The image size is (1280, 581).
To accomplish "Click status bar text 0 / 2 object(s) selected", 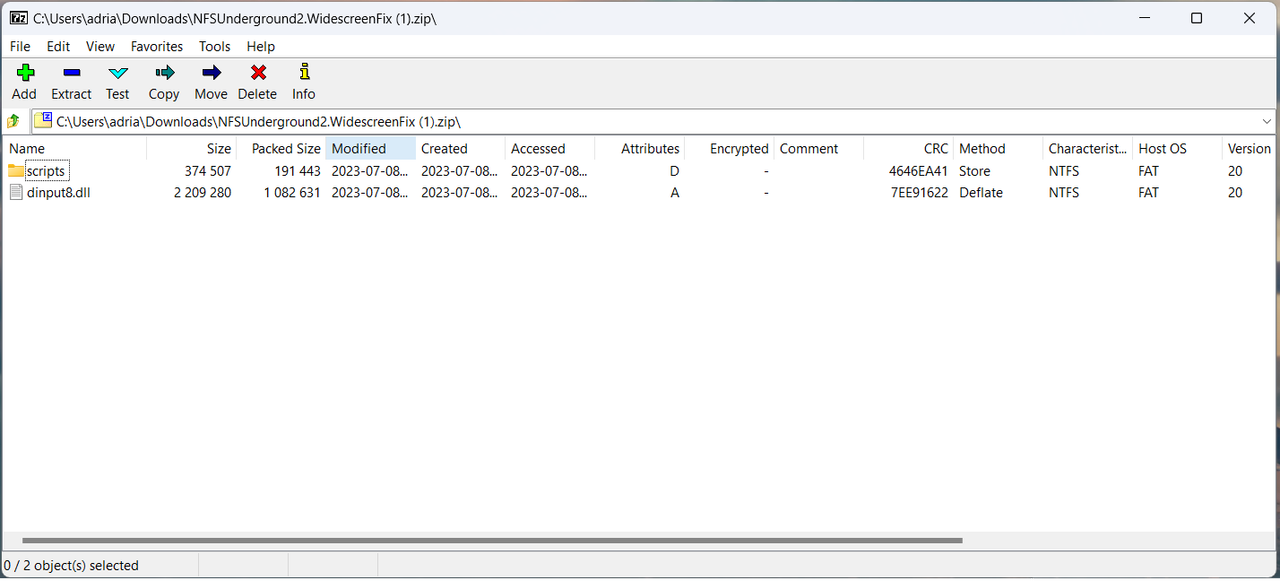I will pos(71,565).
